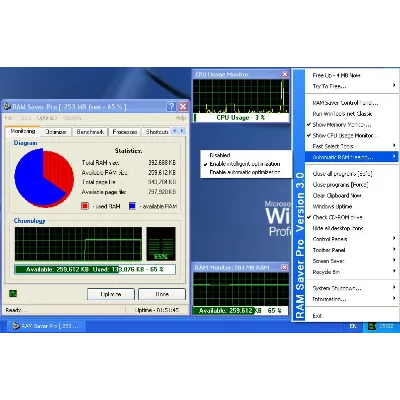Click the CPU Usage - 3 % bar
This screenshot has height=400, width=400.
(x=241, y=118)
